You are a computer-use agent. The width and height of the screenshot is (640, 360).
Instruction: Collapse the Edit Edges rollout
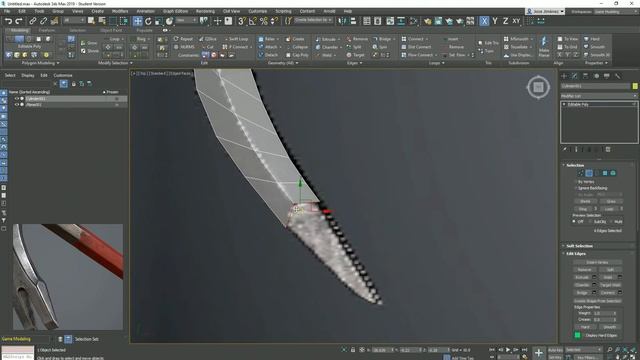coord(576,254)
